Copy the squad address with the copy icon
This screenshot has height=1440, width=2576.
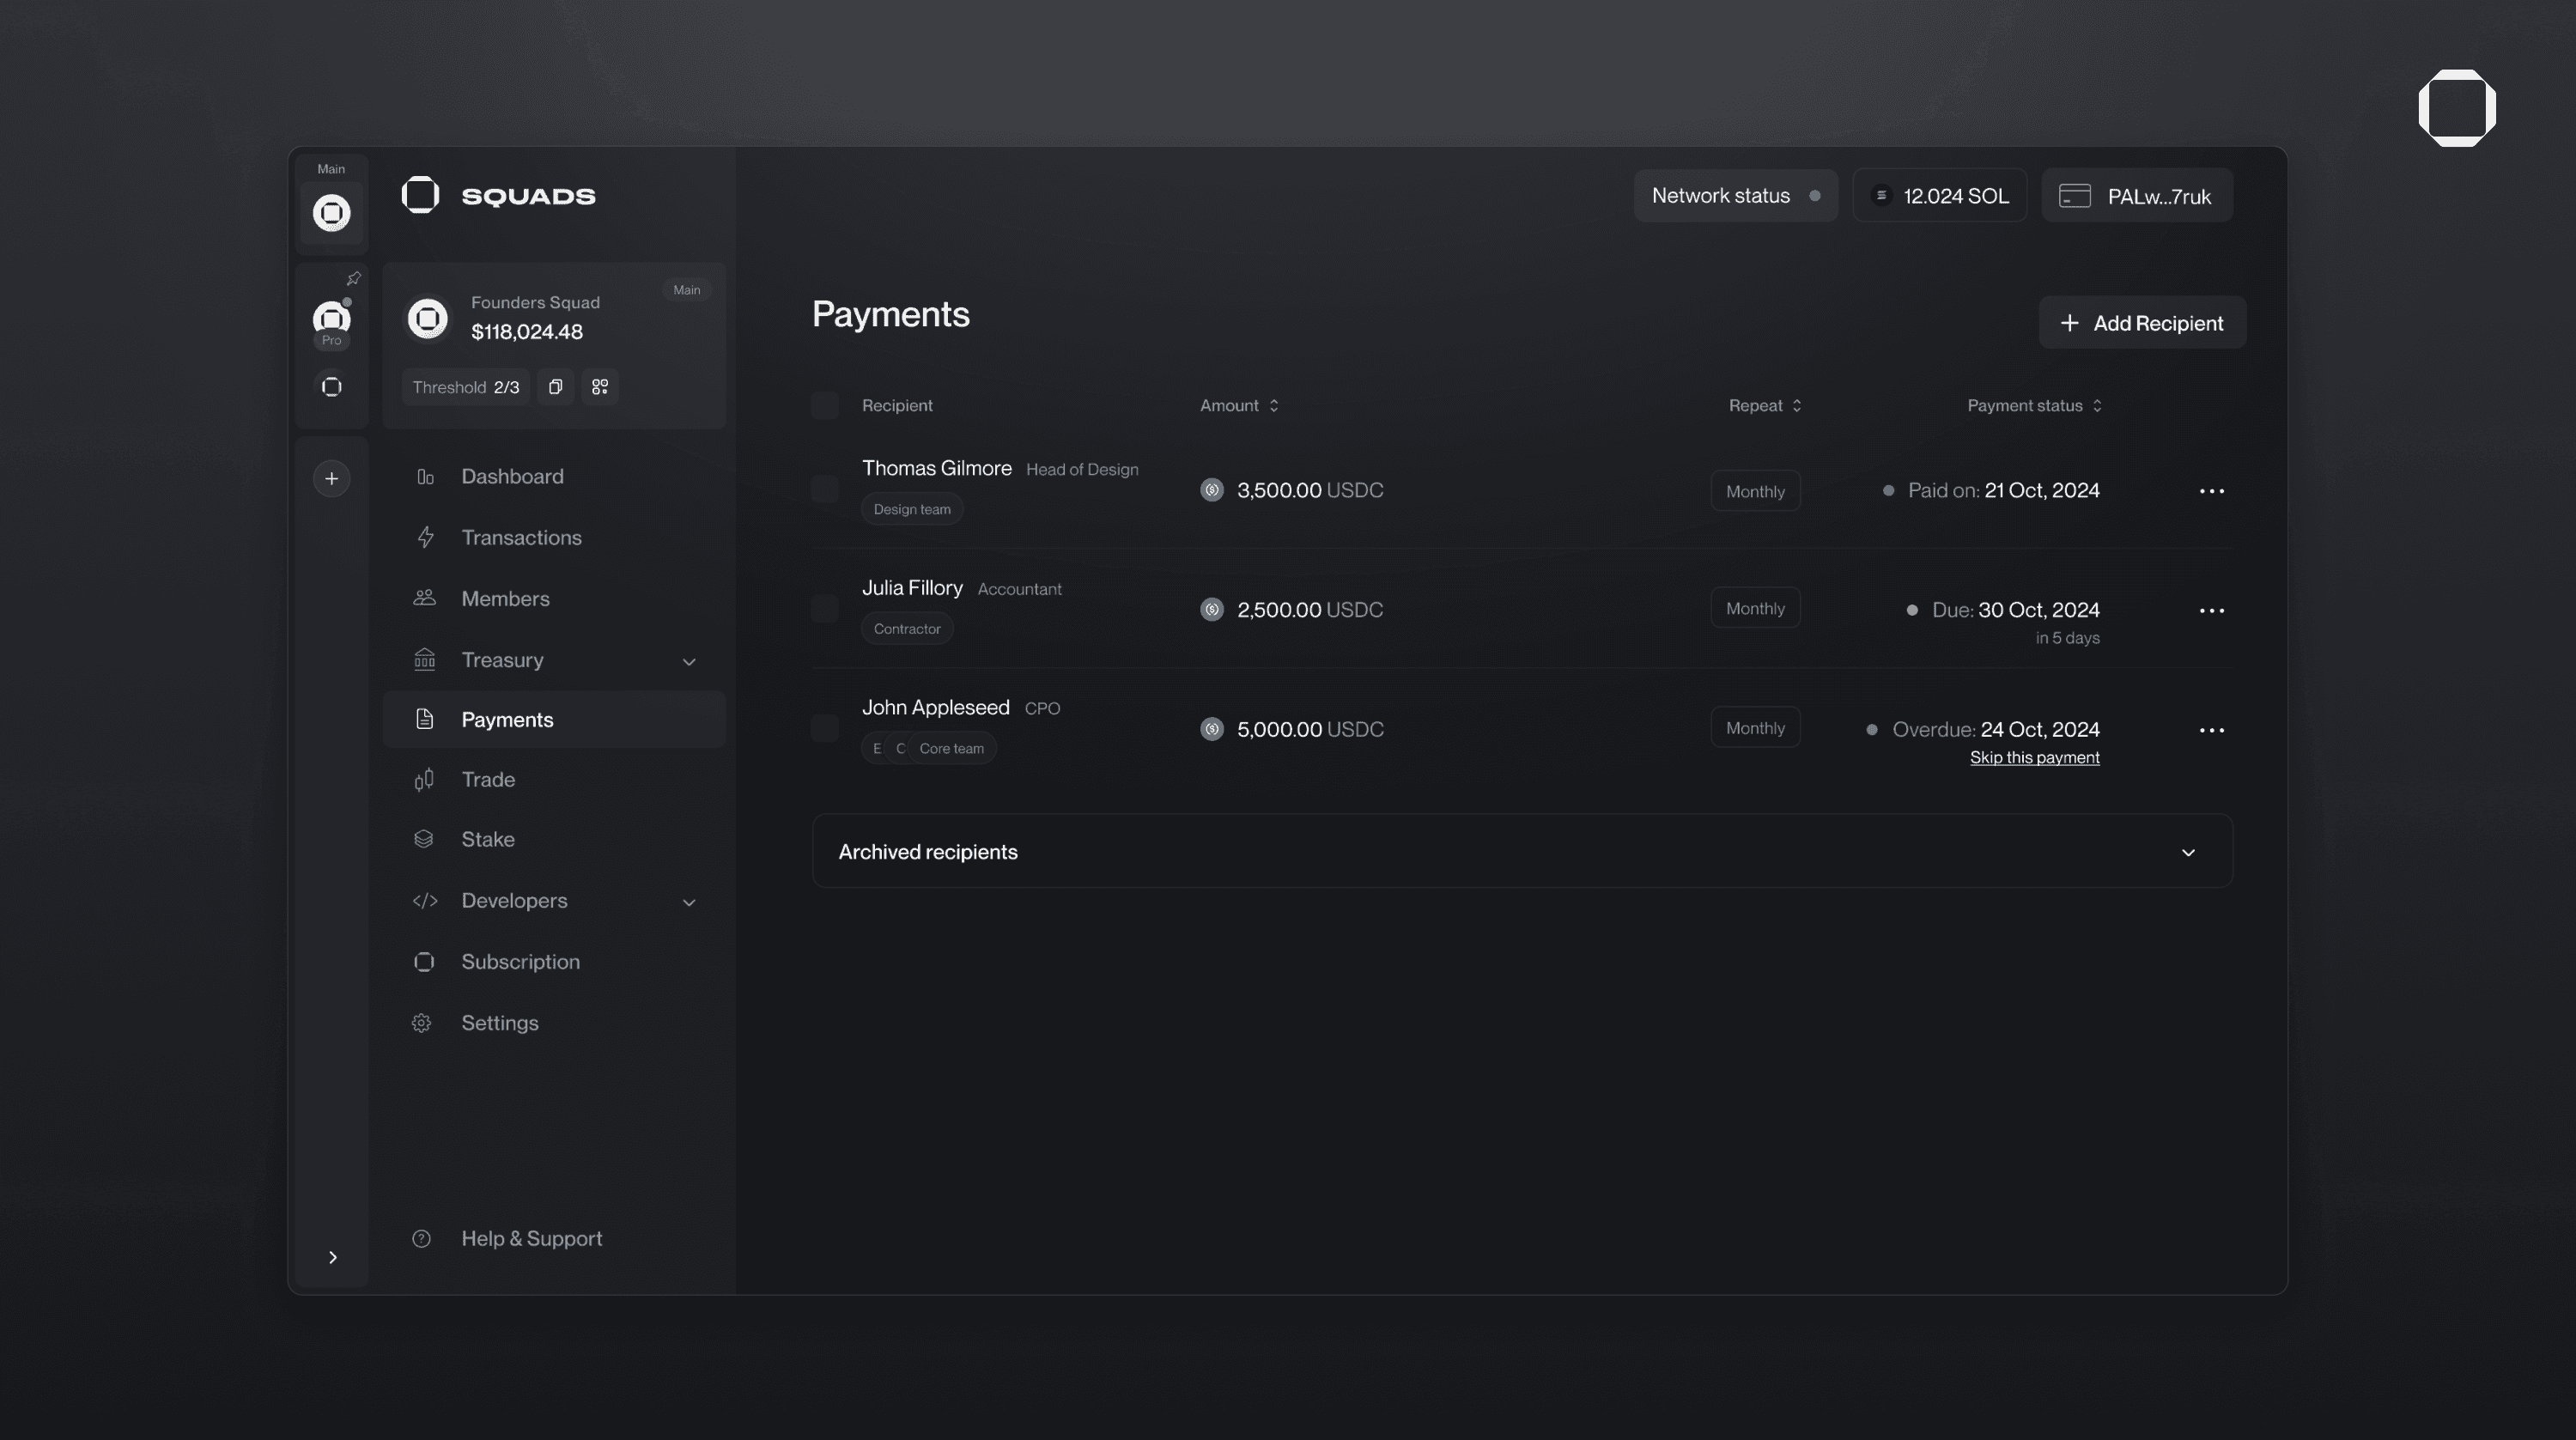(555, 386)
